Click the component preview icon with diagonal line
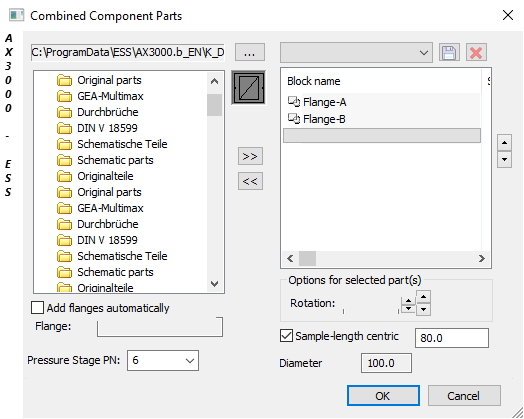Screen dimensions: 524x419 coord(249,88)
